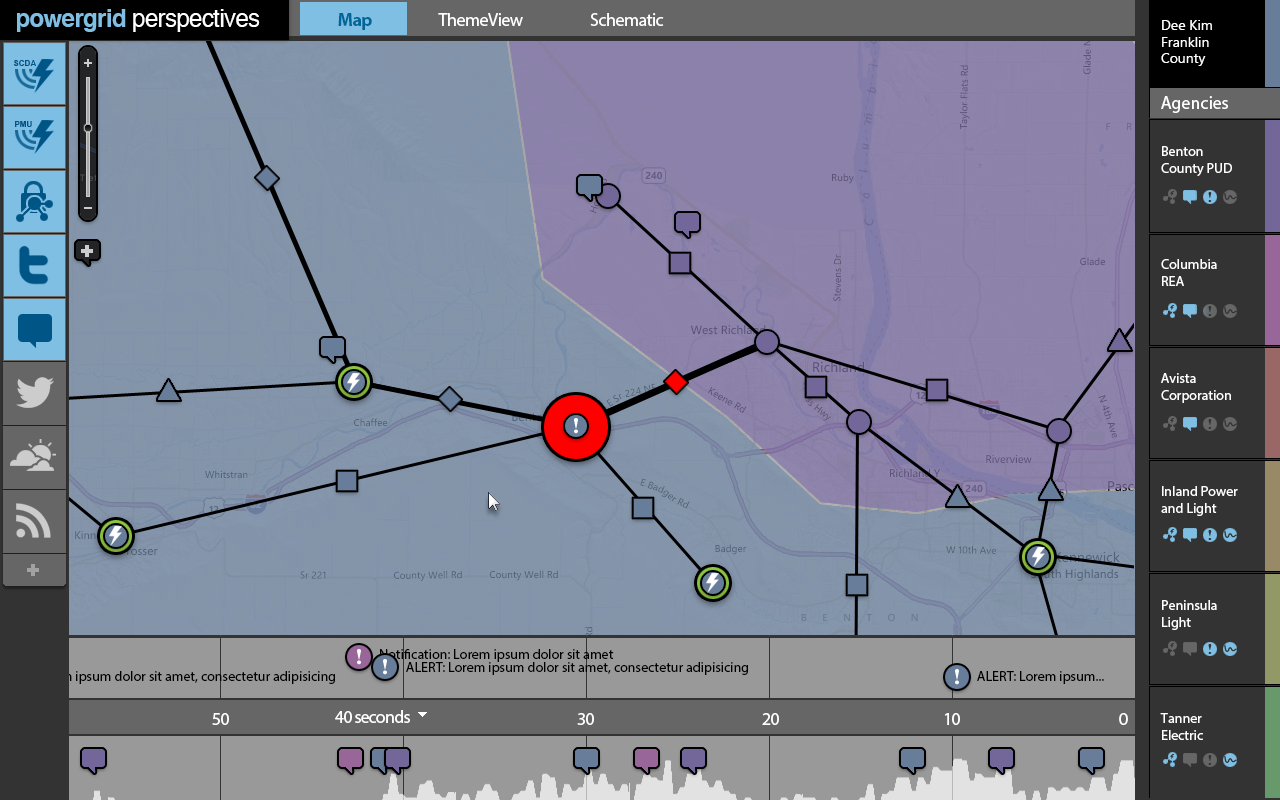Switch to the Map tab

point(354,19)
